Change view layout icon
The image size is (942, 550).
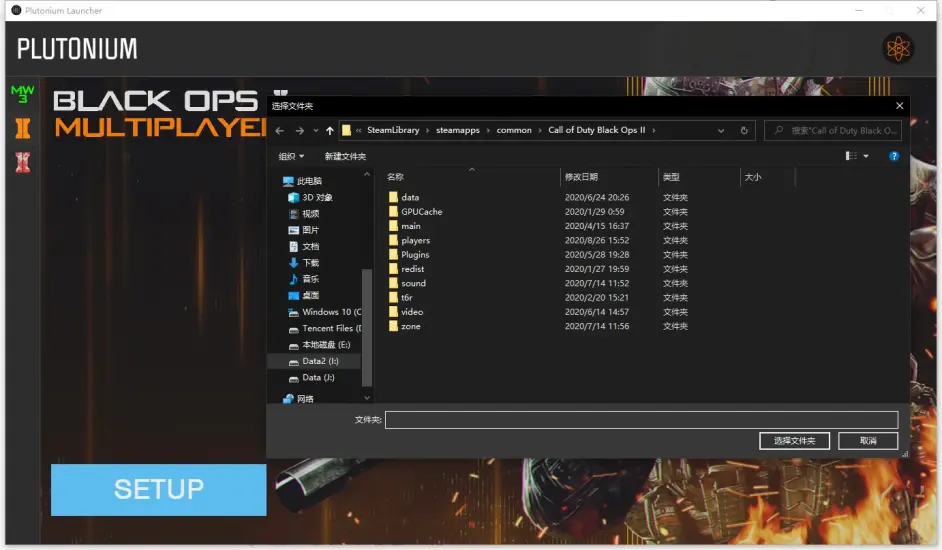coord(851,156)
